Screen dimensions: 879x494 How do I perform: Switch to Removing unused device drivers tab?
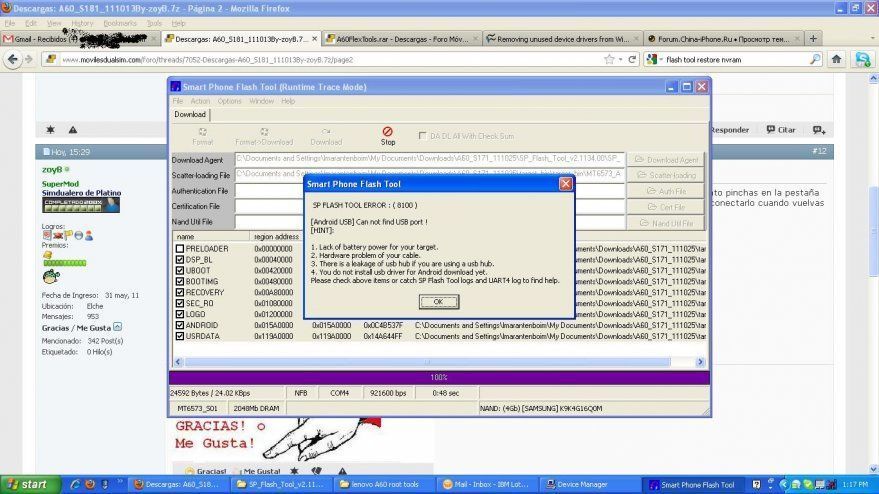(562, 39)
